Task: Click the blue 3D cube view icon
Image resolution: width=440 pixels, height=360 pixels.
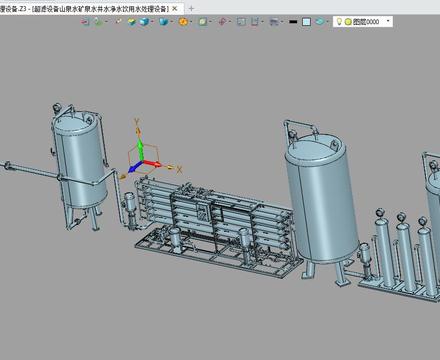Action: pyautogui.click(x=144, y=22)
